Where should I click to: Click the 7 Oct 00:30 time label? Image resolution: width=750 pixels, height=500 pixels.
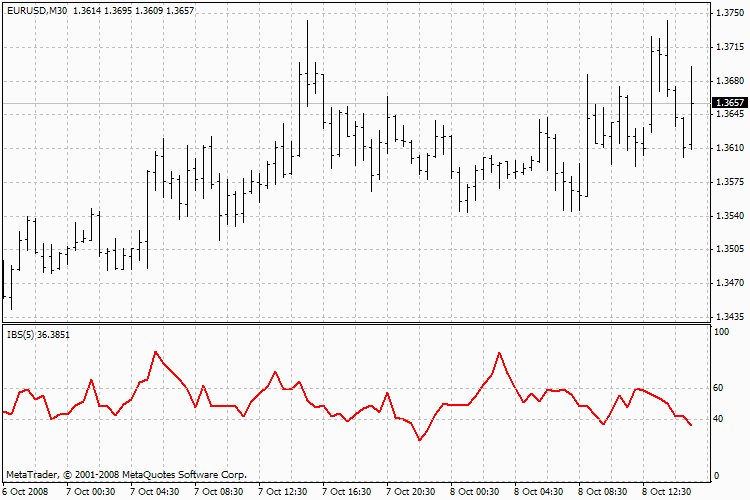pyautogui.click(x=90, y=491)
